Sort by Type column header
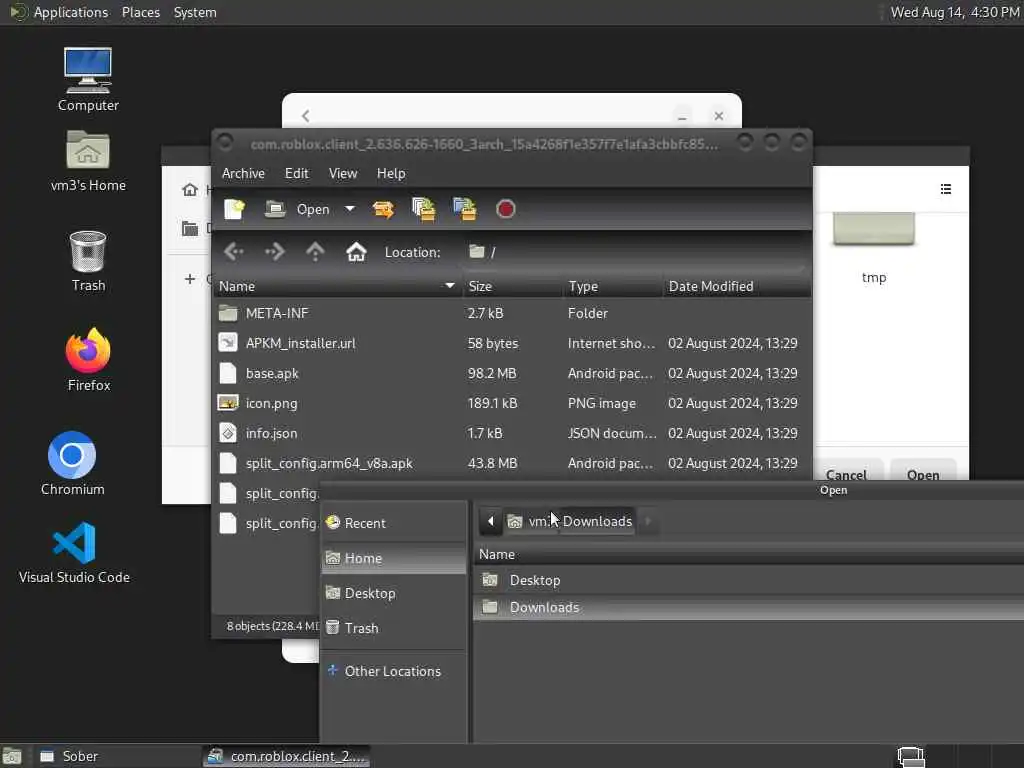Screen dimensions: 1024x768 pyautogui.click(x=613, y=286)
